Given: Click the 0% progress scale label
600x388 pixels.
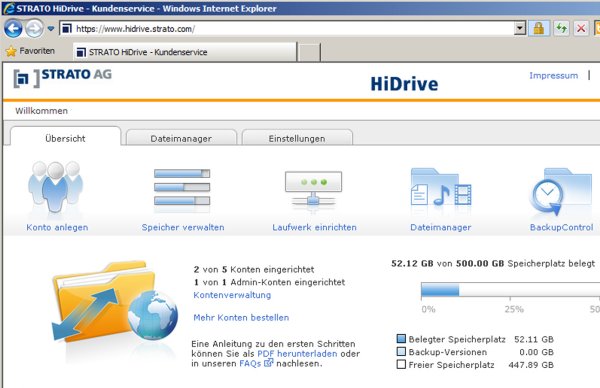Looking at the screenshot, I should click(428, 309).
